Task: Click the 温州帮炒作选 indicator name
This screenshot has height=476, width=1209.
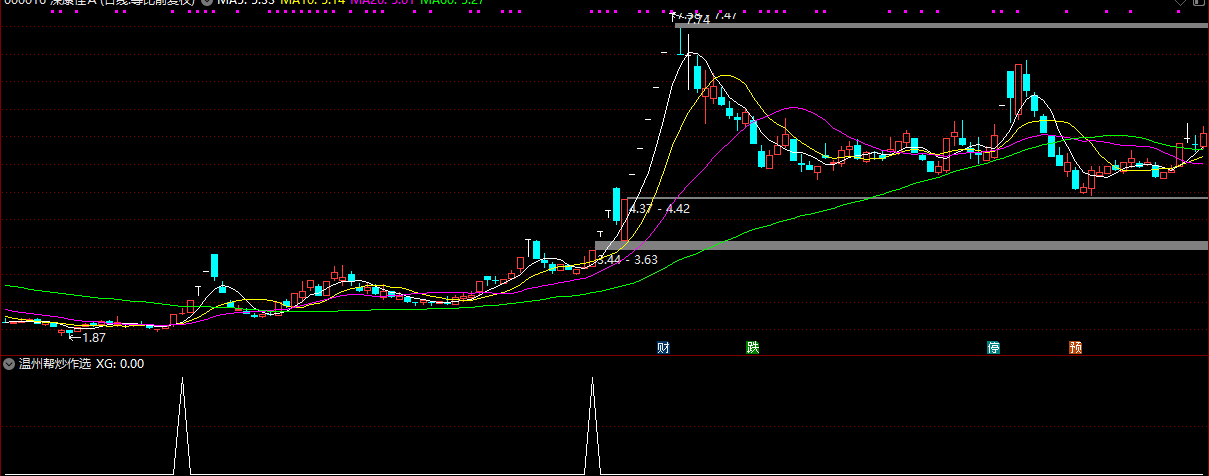Action: (x=54, y=364)
